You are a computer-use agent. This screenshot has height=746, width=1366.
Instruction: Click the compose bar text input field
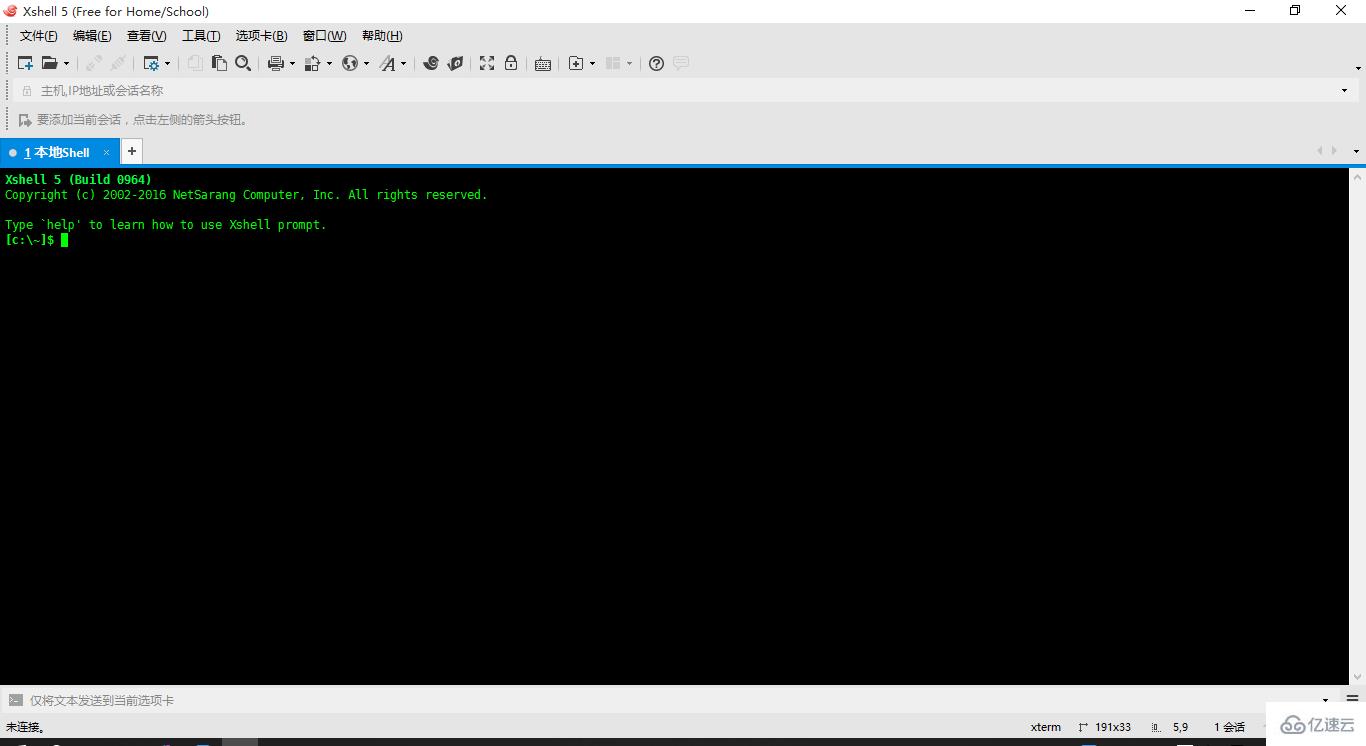[670, 701]
